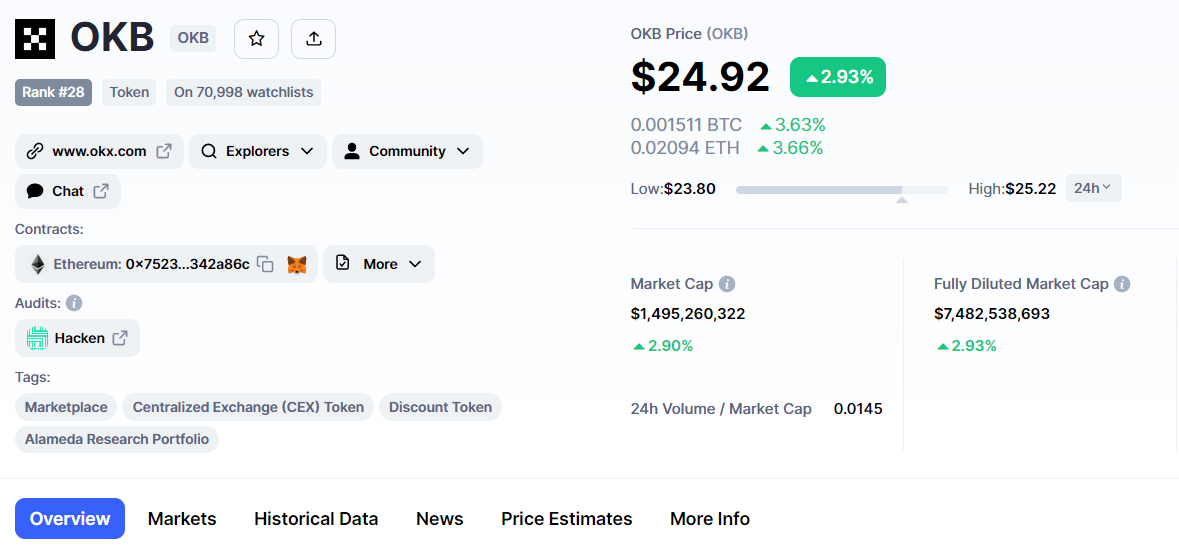The height and width of the screenshot is (556, 1179).
Task: Click external link icon beside www.okx.com
Action: point(164,151)
